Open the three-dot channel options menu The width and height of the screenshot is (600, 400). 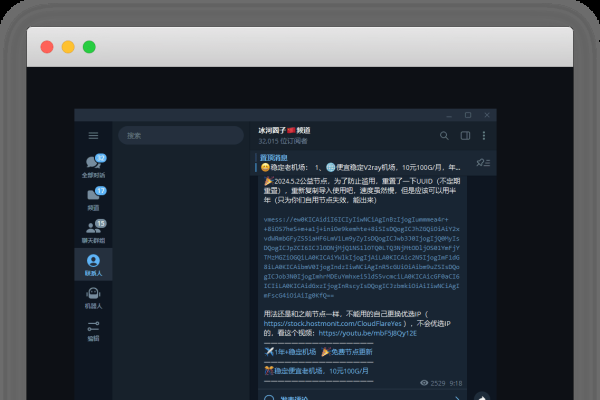click(484, 136)
